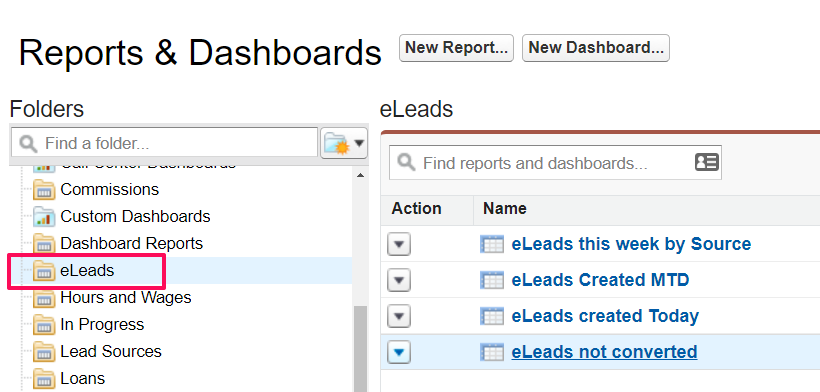Select the Lead Sources folder
The height and width of the screenshot is (392, 820).
click(x=111, y=351)
